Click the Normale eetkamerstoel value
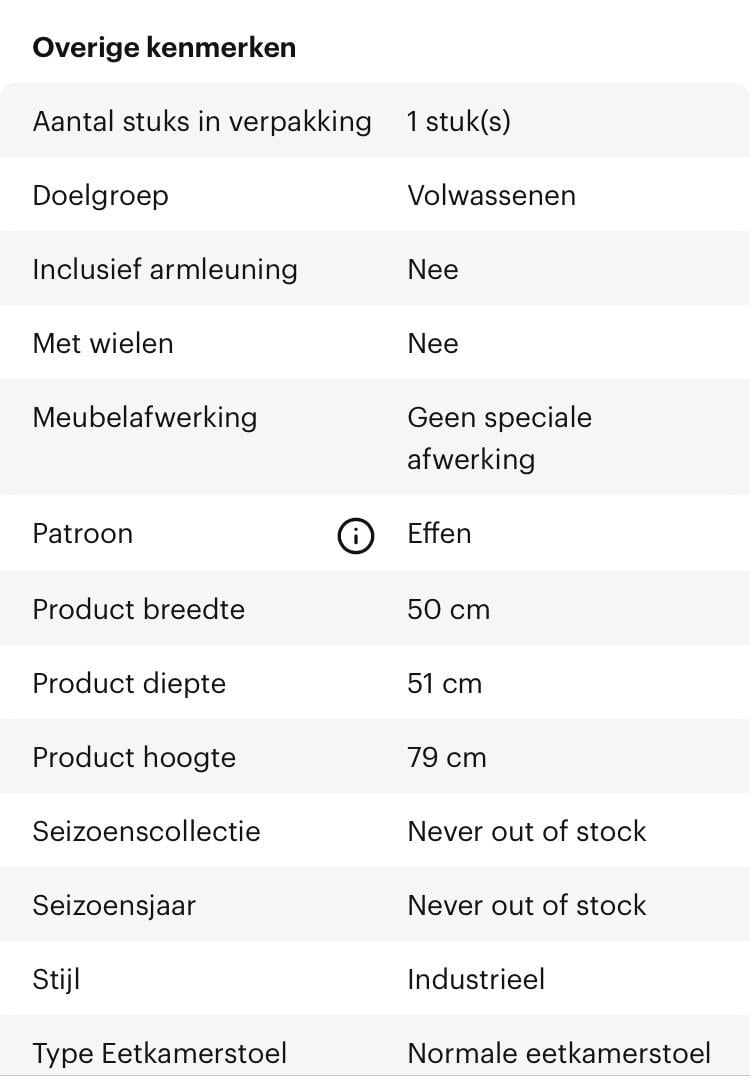Viewport: 750px width, 1079px height. [x=559, y=1053]
